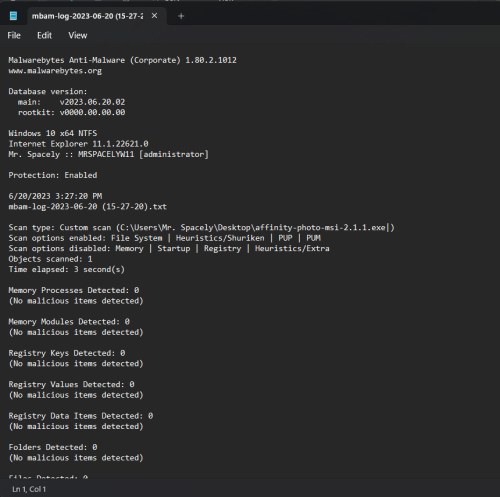Viewport: 500px width, 497px height.
Task: Click the 'Protection: Enabled' line
Action: click(53, 175)
